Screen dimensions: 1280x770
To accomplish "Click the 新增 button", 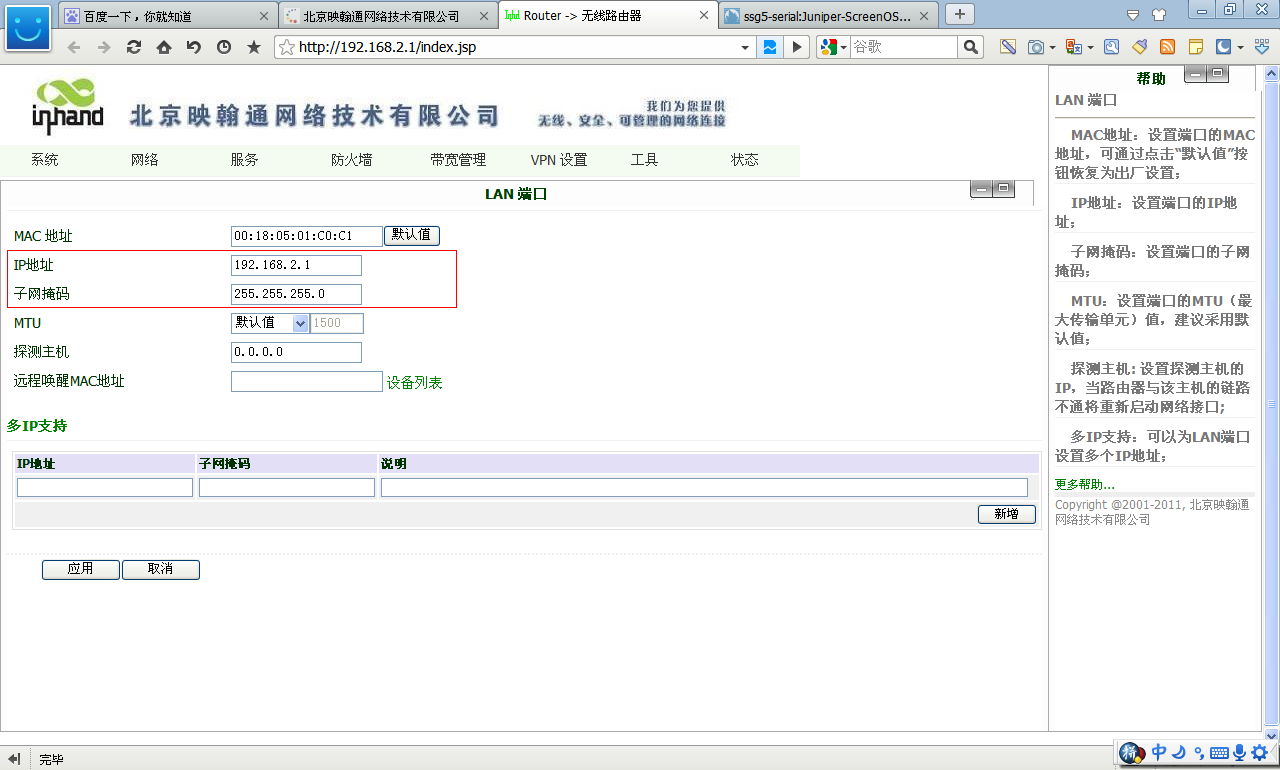I will 1006,514.
